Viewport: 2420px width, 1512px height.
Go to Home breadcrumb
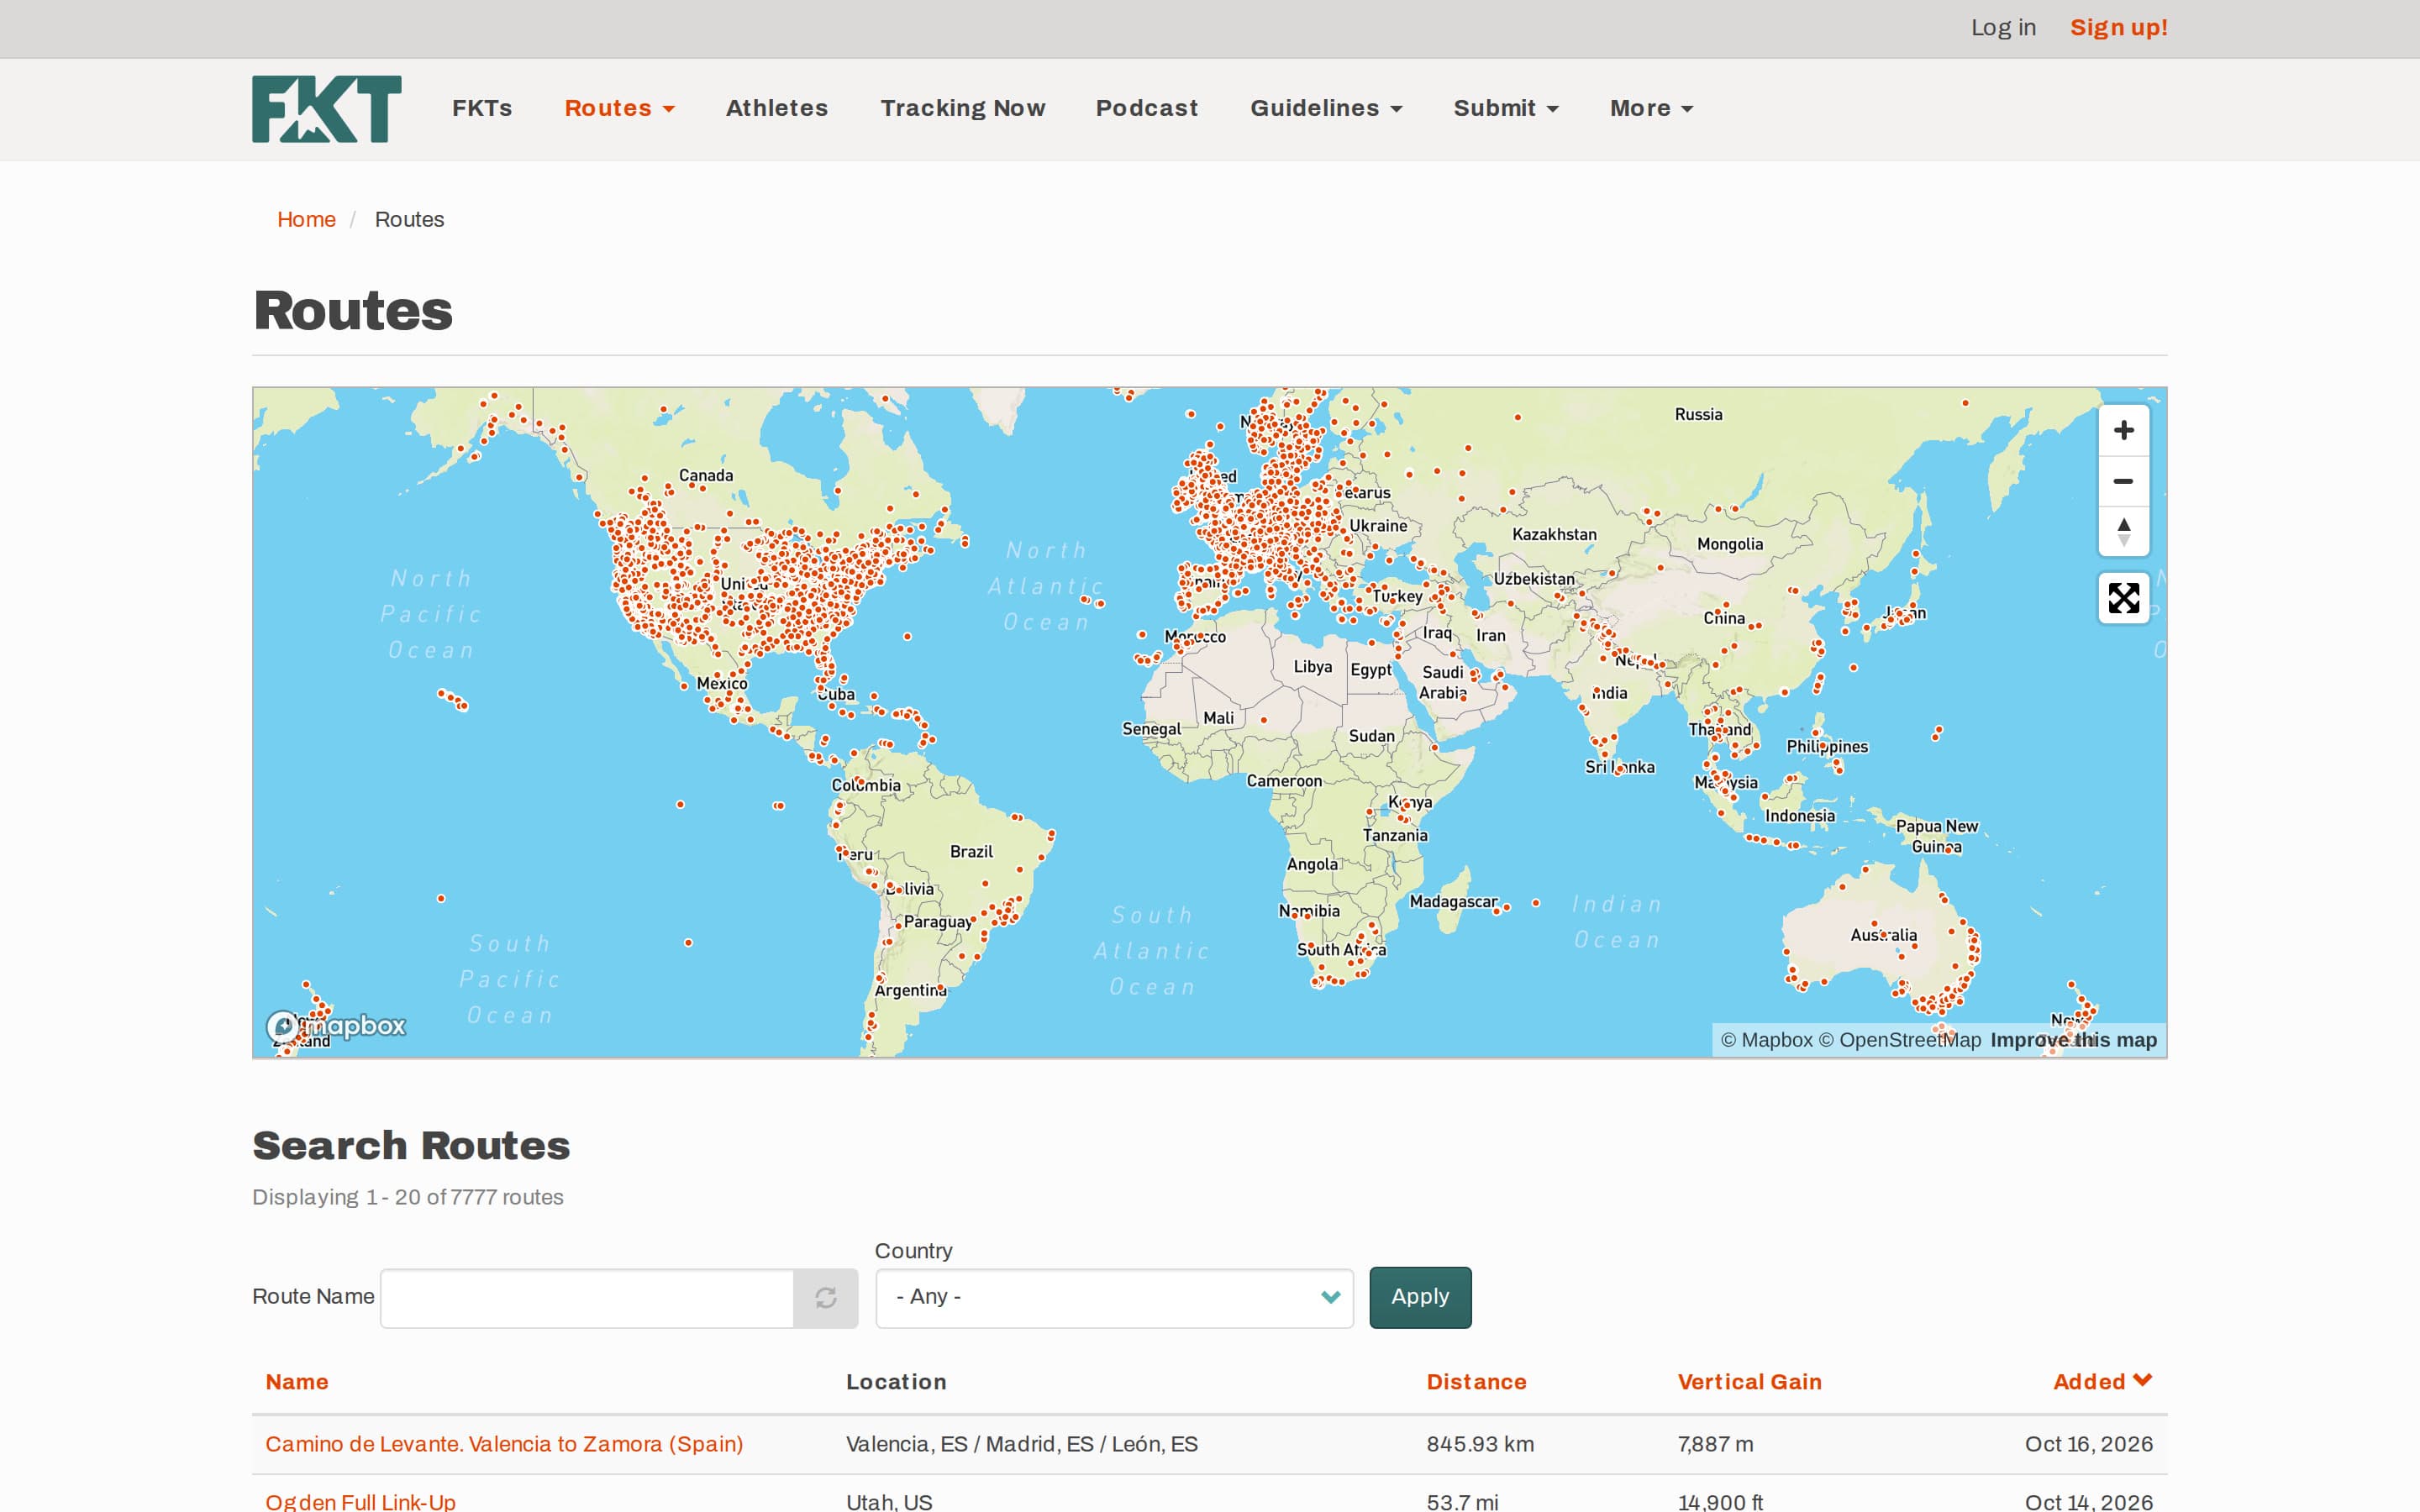[306, 219]
